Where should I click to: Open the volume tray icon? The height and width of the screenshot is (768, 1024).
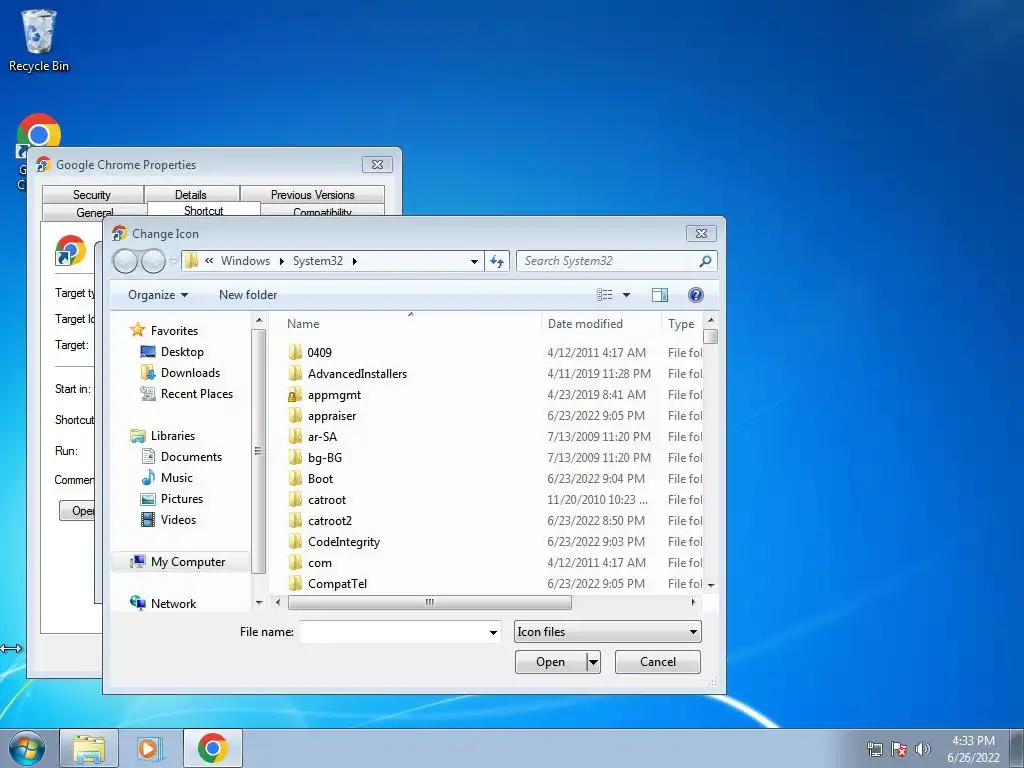coord(923,749)
